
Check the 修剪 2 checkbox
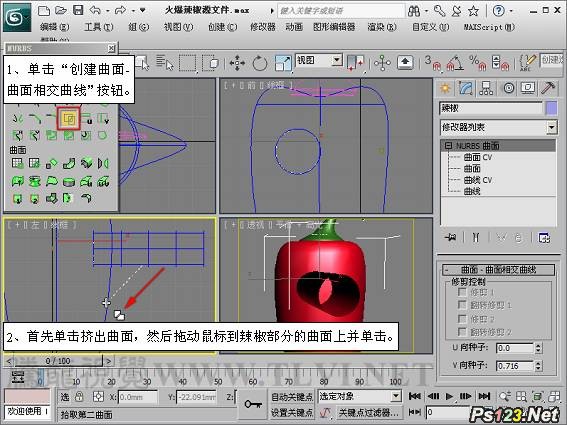[x=462, y=319]
